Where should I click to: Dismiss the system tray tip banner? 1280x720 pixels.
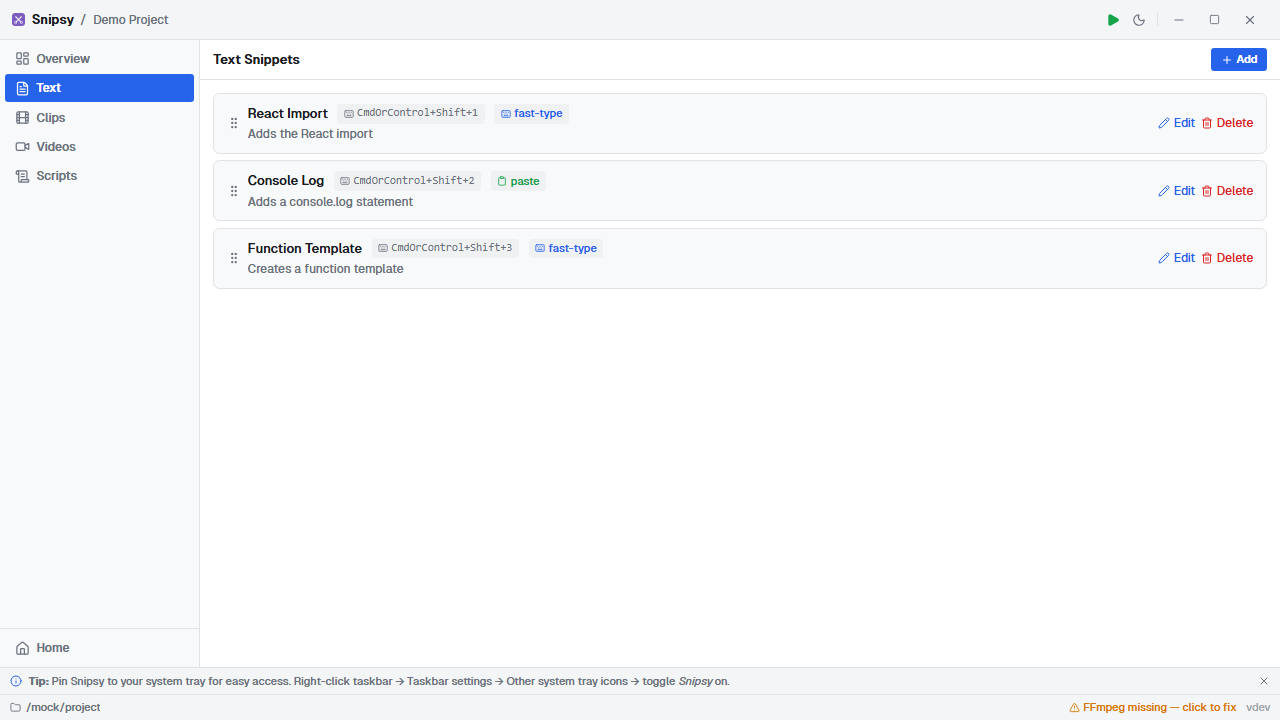1263,681
